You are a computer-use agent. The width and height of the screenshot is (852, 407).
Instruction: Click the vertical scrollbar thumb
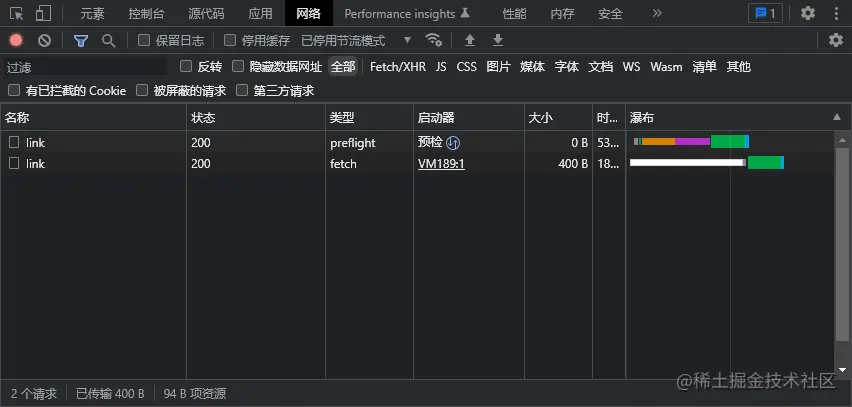[x=842, y=245]
